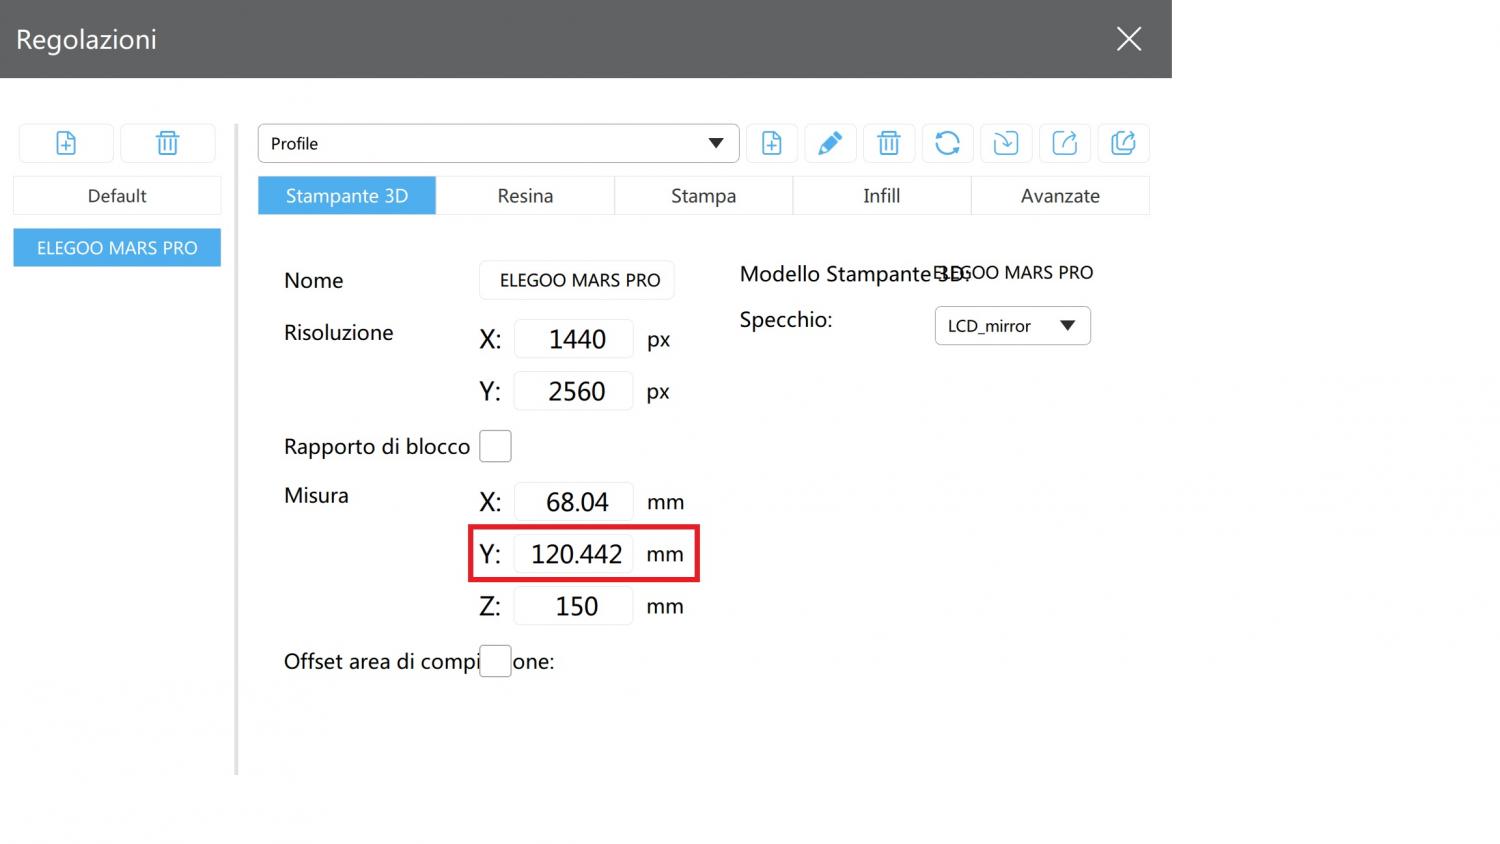Import a profile with the download icon
The image size is (1500, 844).
[1006, 143]
